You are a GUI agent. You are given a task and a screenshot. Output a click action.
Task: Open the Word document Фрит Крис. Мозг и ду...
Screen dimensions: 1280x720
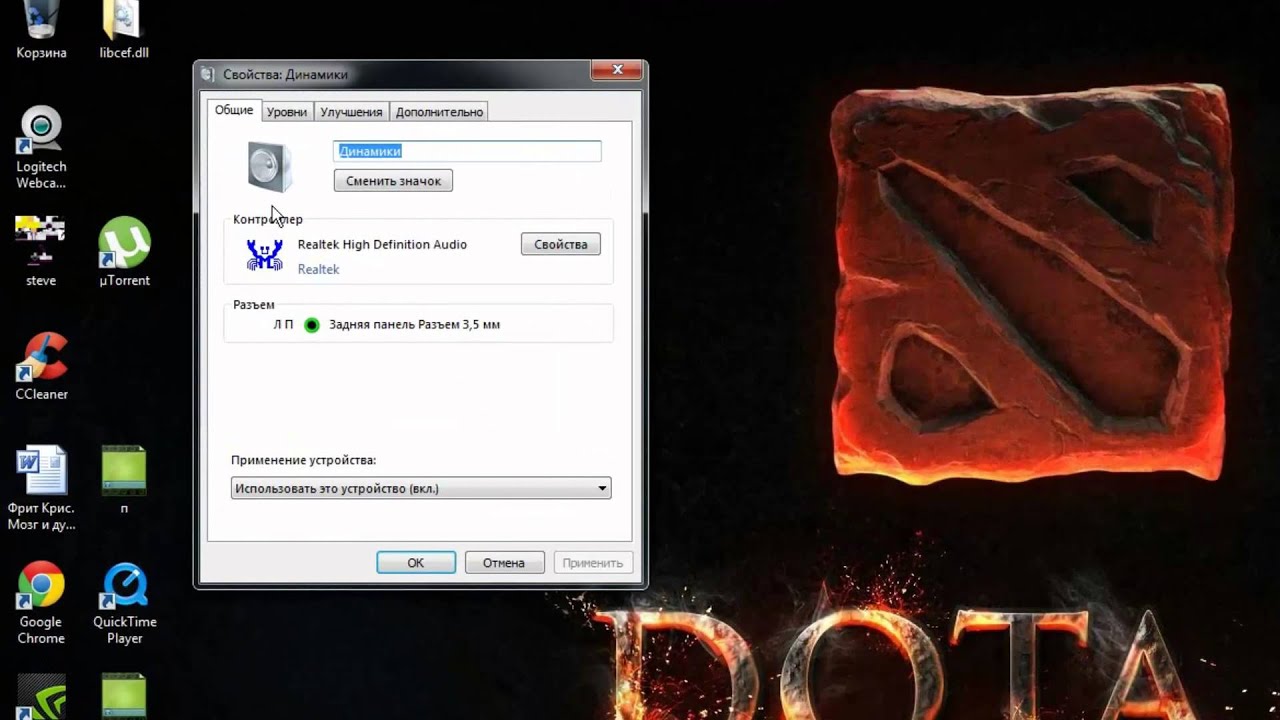coord(41,488)
